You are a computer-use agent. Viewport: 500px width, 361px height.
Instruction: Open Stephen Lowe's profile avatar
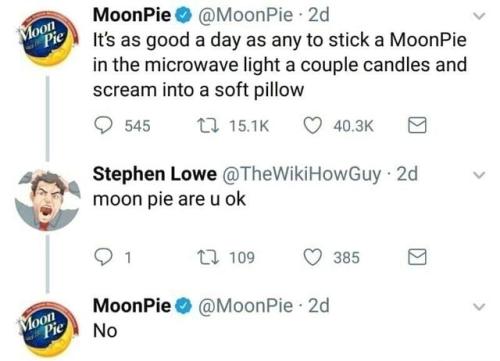(48, 200)
